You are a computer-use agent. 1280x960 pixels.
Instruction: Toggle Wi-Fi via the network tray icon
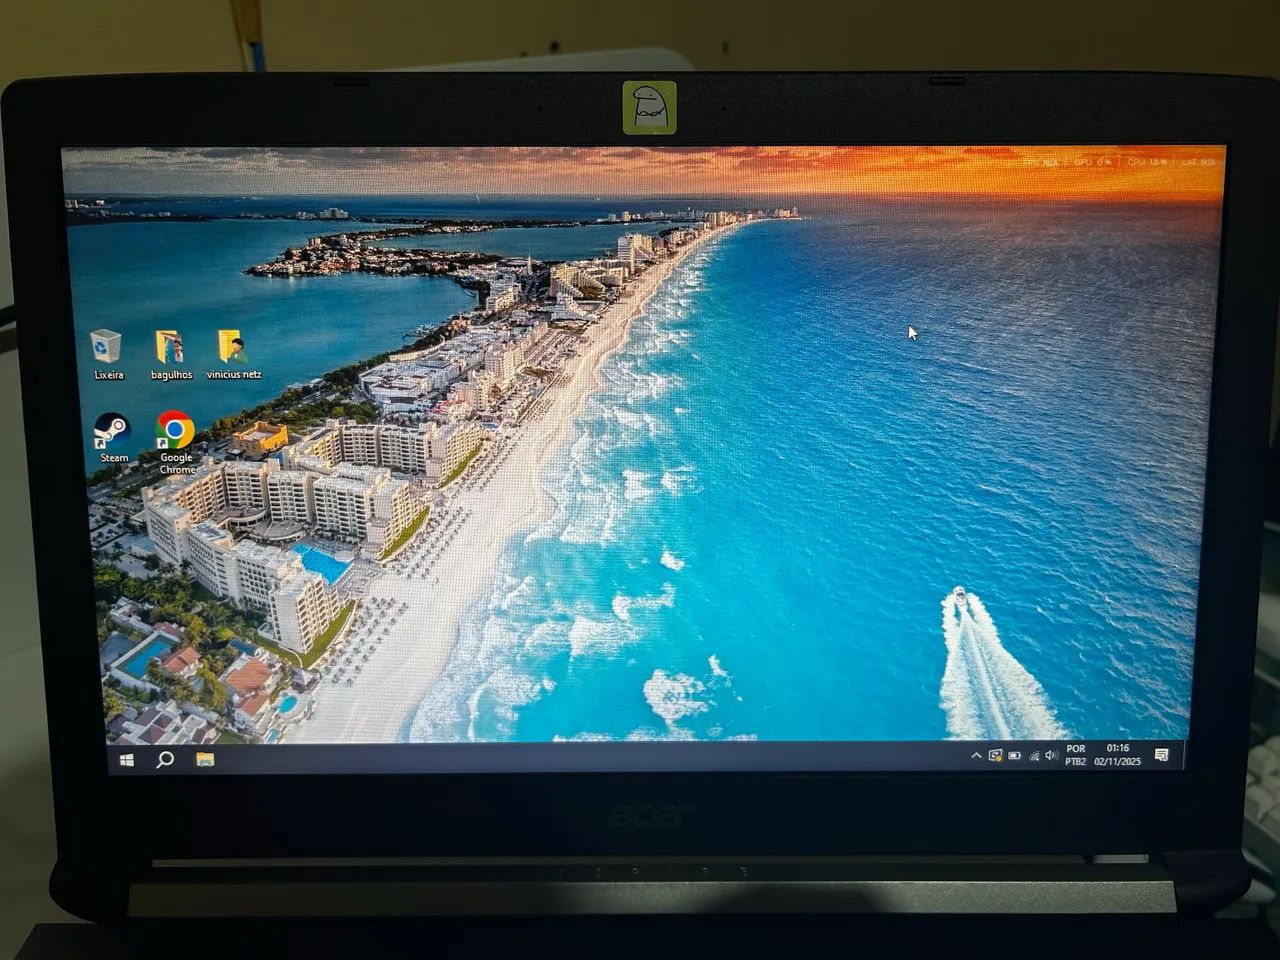[x=1034, y=755]
